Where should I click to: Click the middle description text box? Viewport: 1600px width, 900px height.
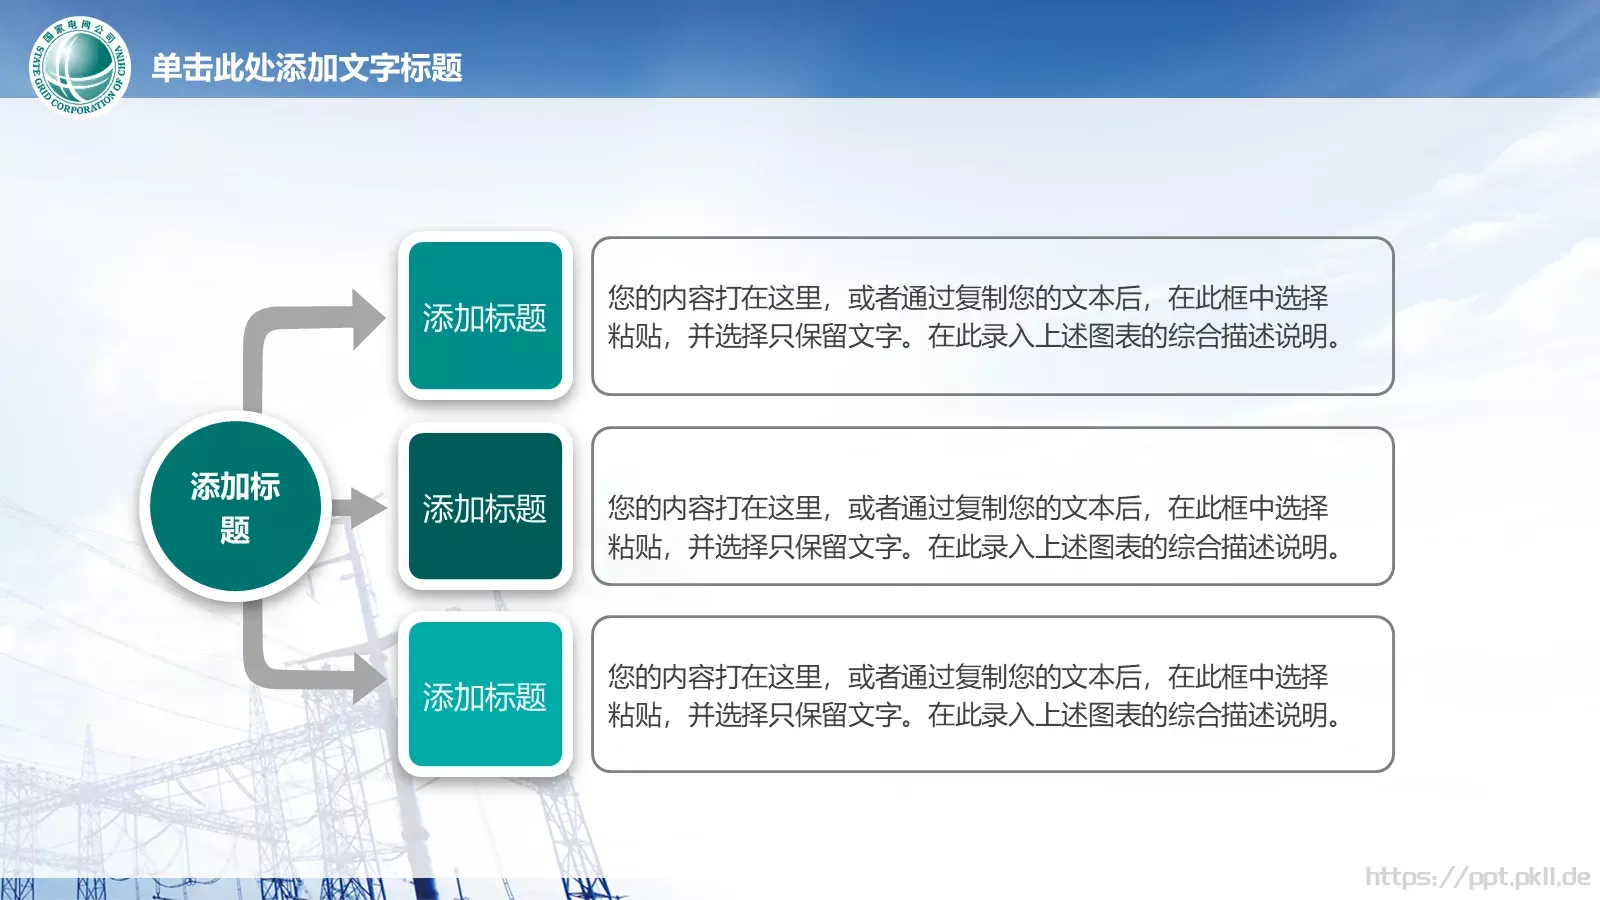point(992,506)
